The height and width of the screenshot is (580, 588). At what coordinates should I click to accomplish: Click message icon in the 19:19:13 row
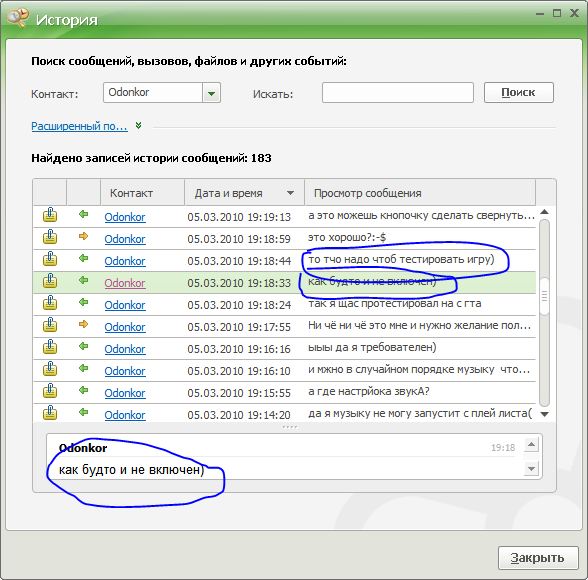50,215
